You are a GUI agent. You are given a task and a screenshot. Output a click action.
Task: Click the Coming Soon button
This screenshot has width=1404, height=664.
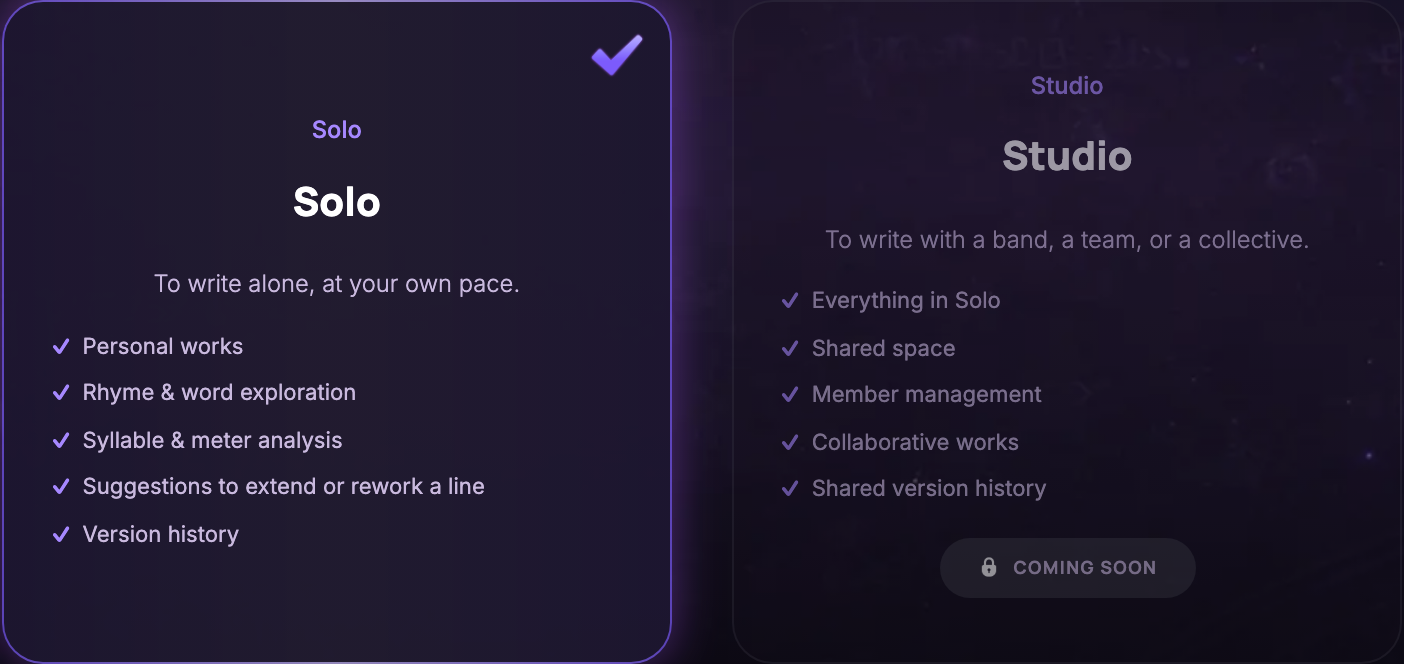coord(1067,568)
